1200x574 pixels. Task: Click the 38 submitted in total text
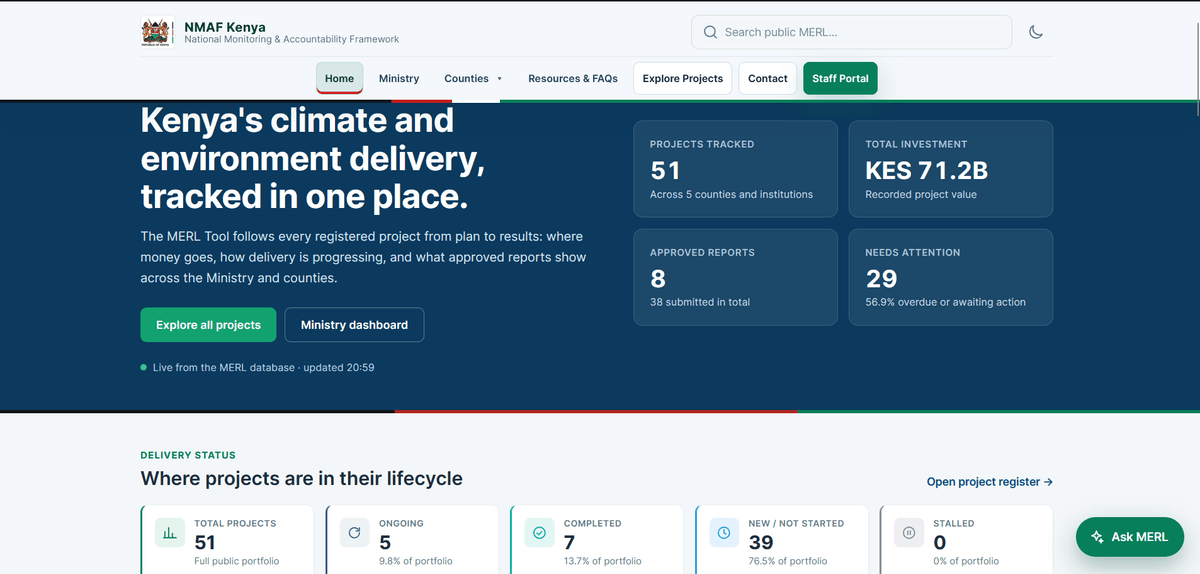(700, 302)
